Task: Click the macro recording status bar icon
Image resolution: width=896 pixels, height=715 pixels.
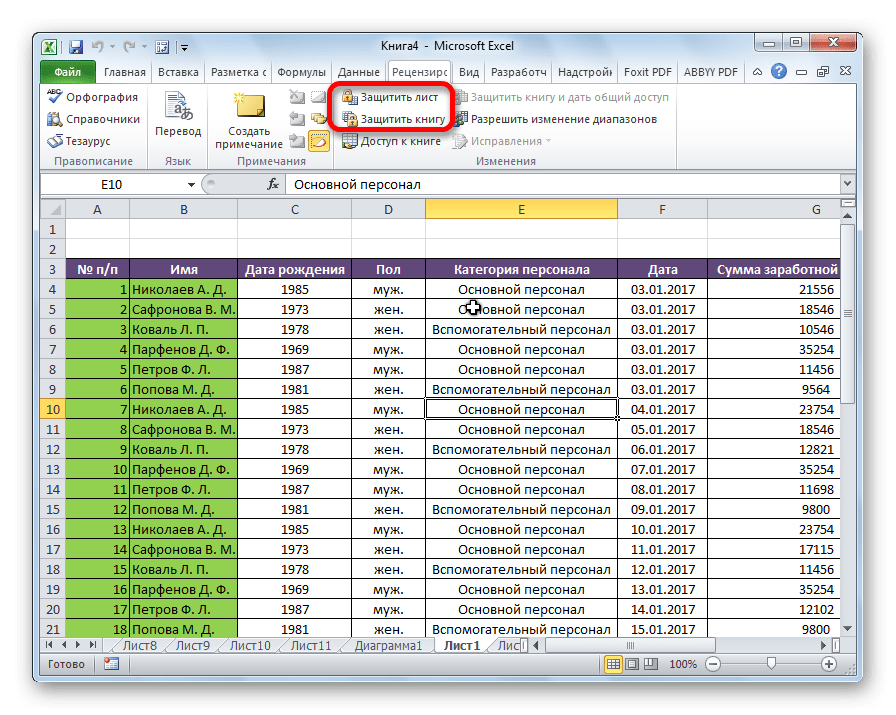Action: [x=111, y=664]
